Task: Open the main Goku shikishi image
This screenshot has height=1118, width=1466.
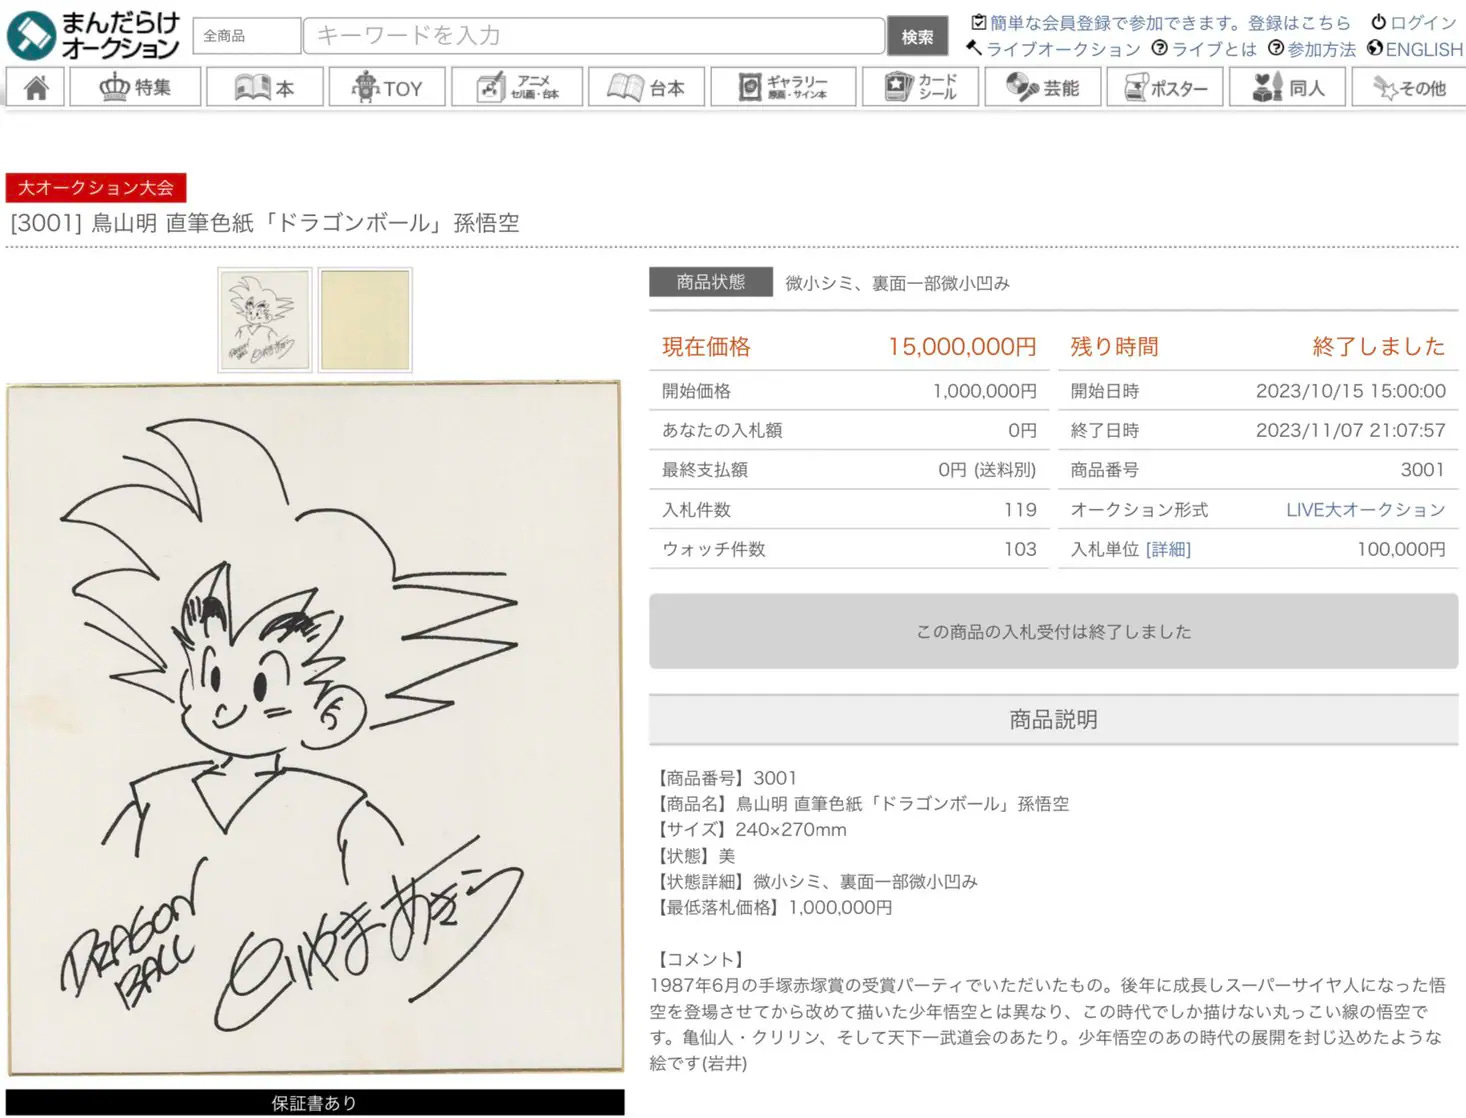Action: [x=315, y=729]
